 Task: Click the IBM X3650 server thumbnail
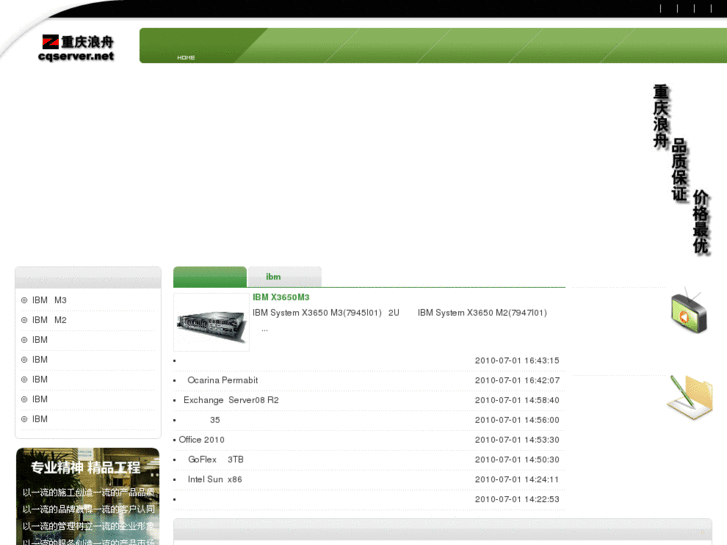pos(211,322)
